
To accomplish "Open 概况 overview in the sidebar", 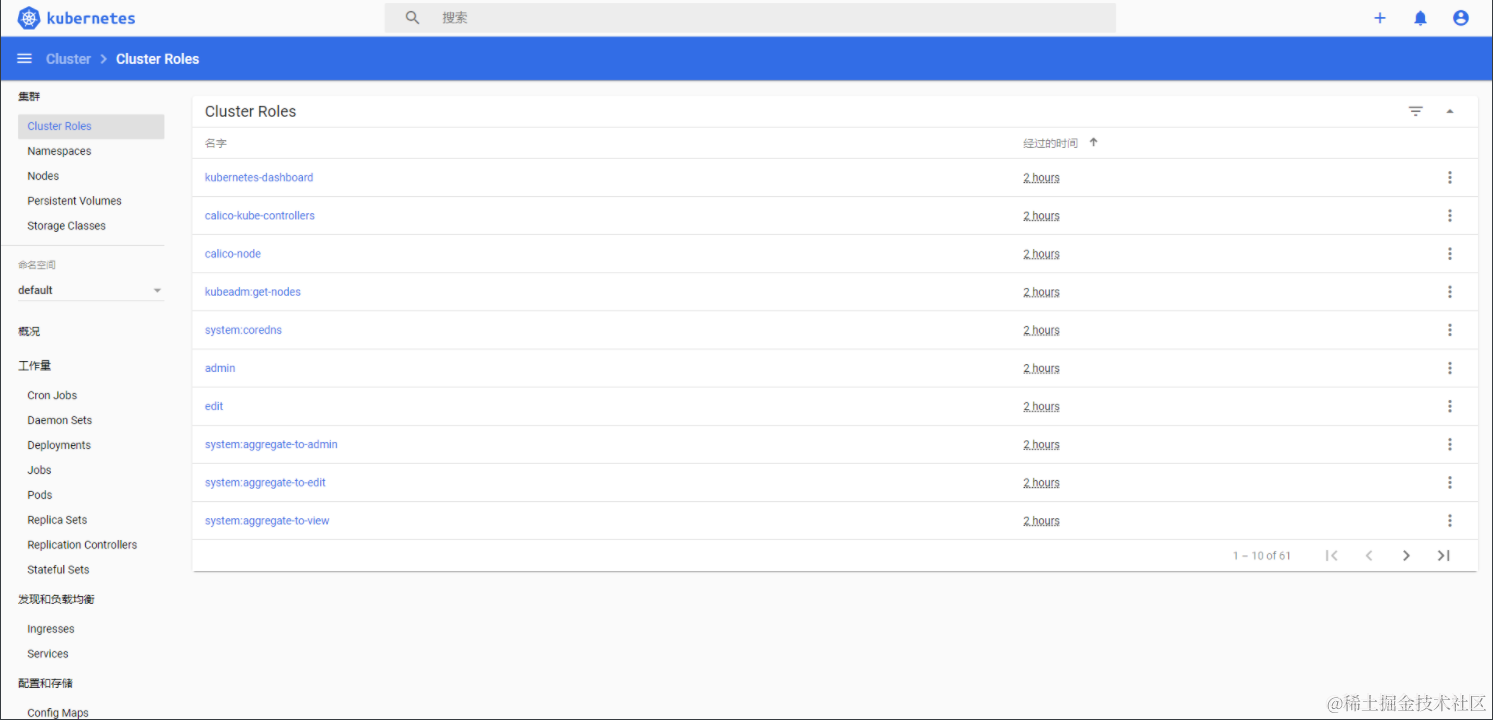I will (x=29, y=331).
